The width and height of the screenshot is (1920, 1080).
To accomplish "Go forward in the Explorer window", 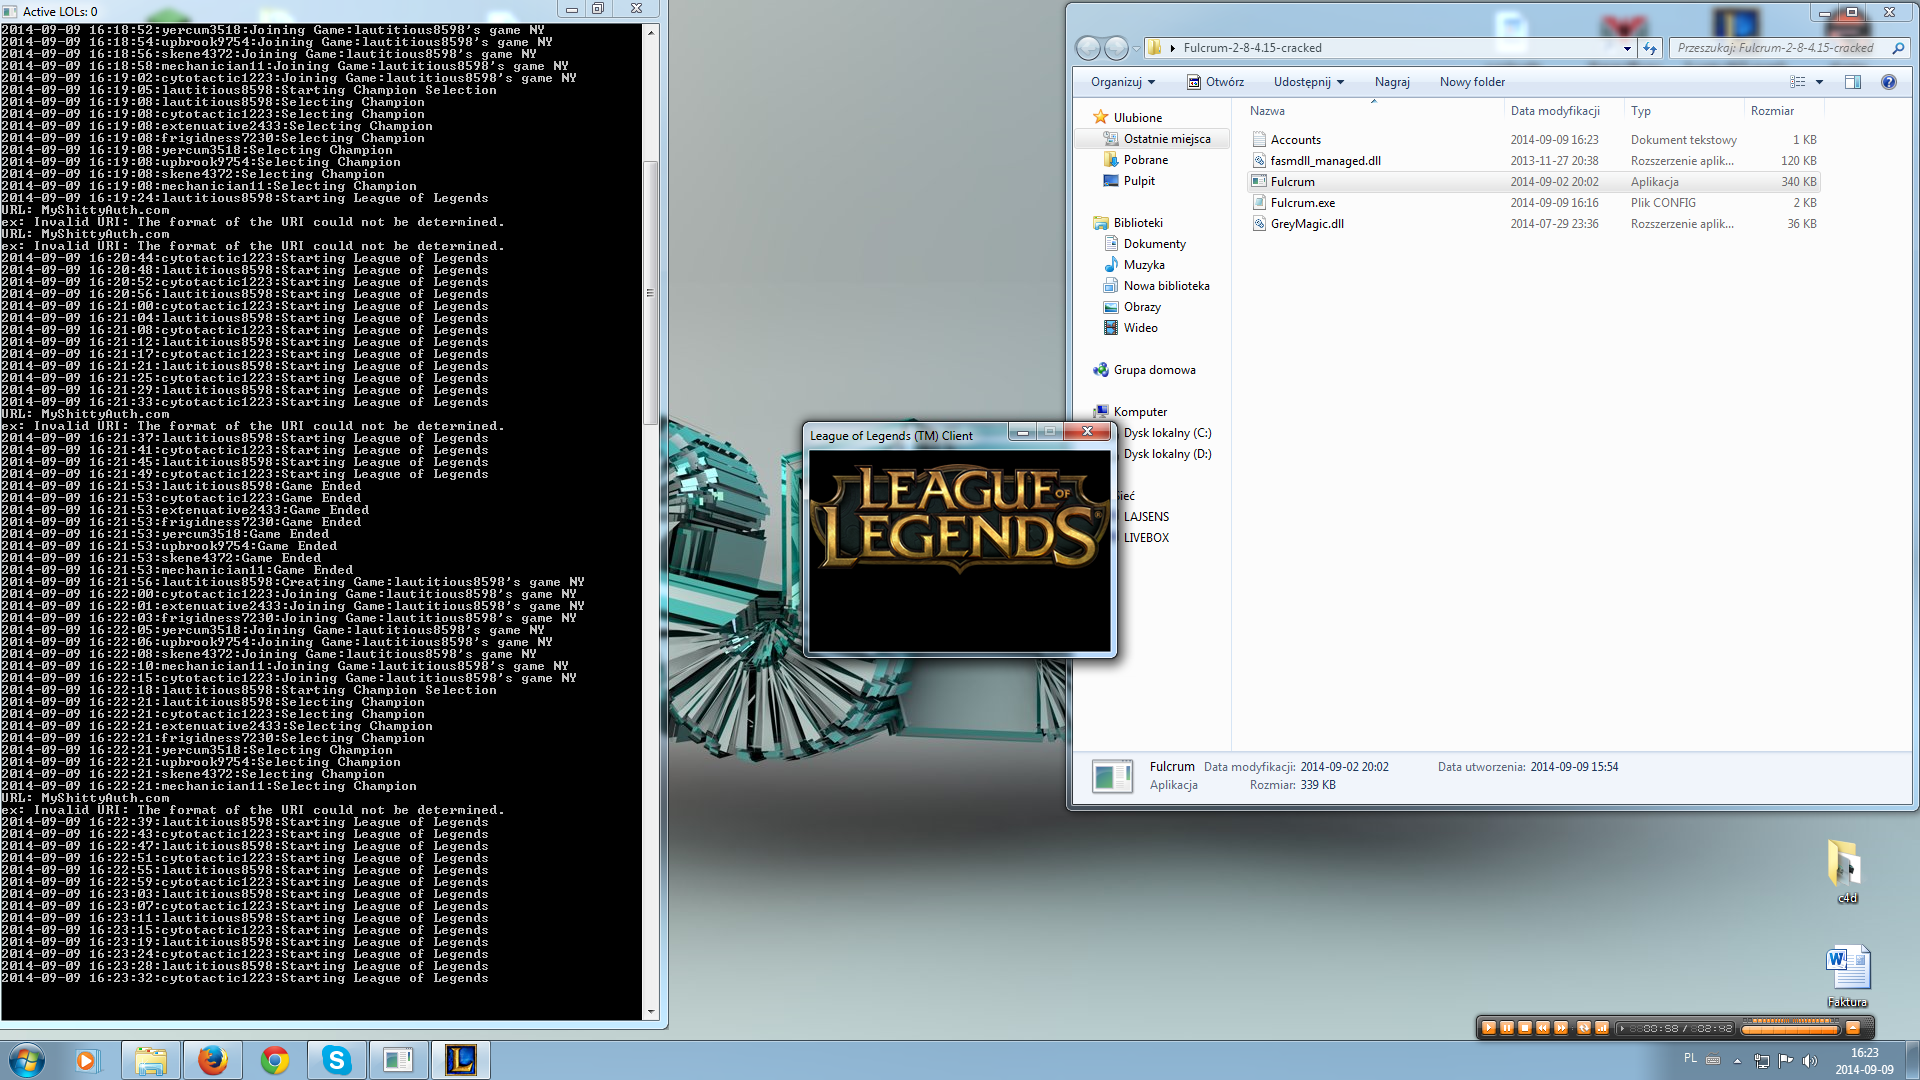I will 1116,48.
